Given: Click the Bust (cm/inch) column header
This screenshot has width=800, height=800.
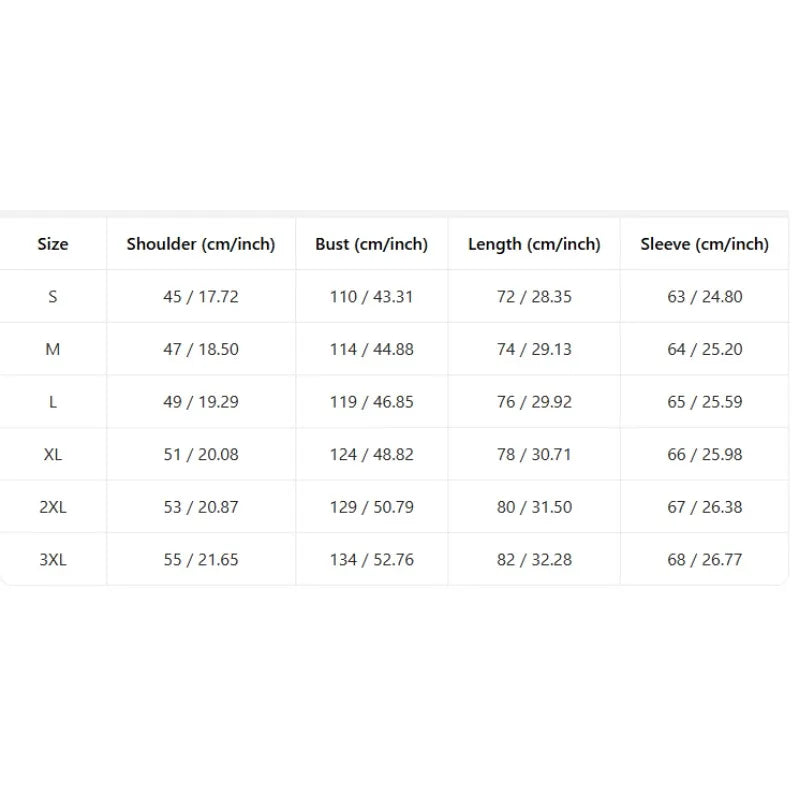Looking at the screenshot, I should [x=371, y=244].
